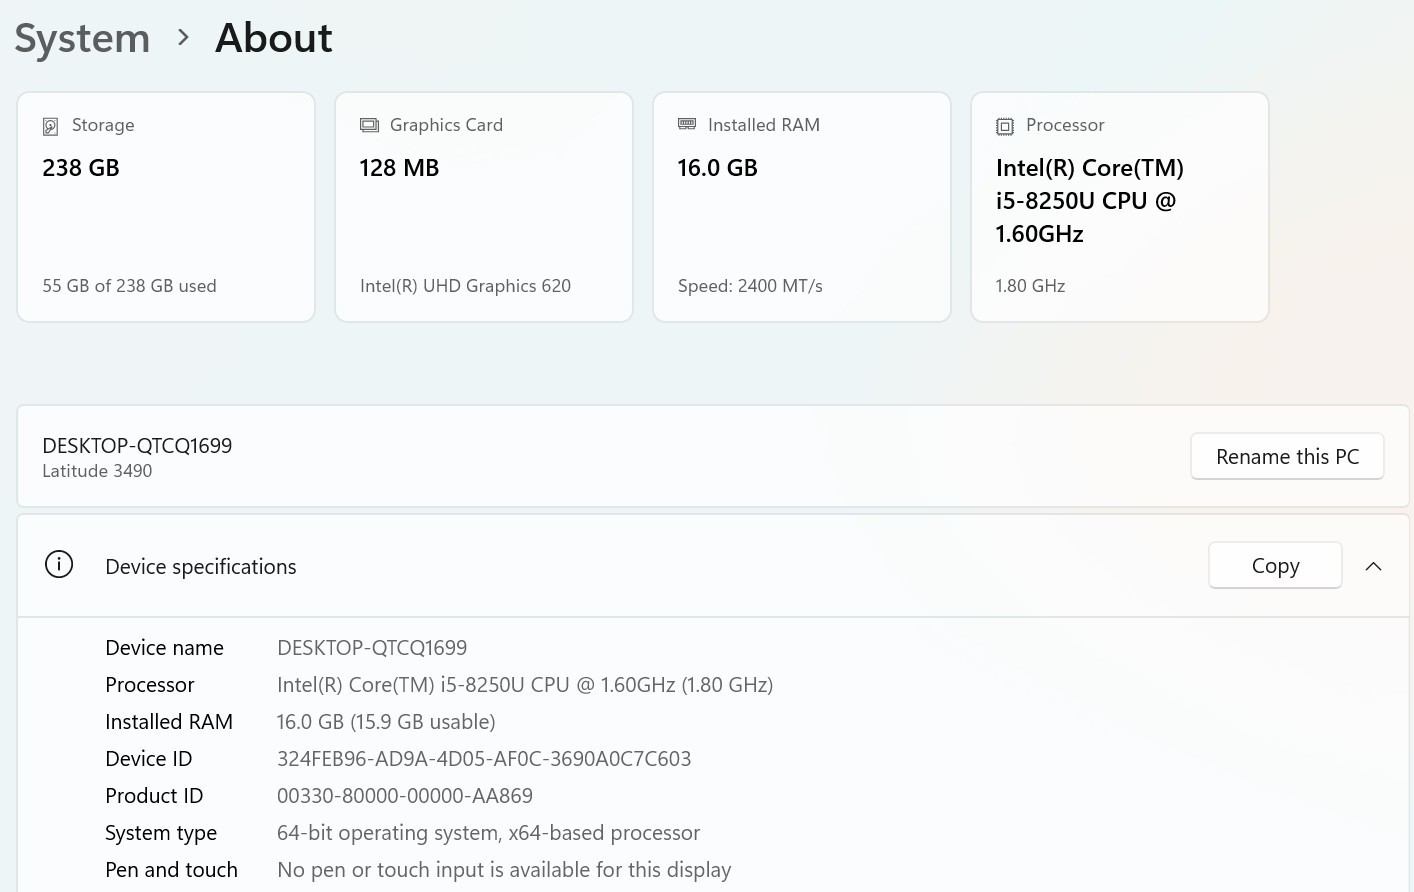Viewport: 1414px width, 892px height.
Task: Click the Rename this PC button
Action: 1287,456
